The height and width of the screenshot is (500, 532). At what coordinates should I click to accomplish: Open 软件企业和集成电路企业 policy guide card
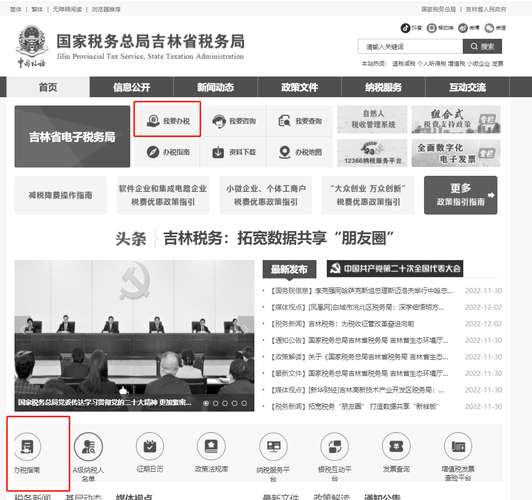tap(163, 195)
